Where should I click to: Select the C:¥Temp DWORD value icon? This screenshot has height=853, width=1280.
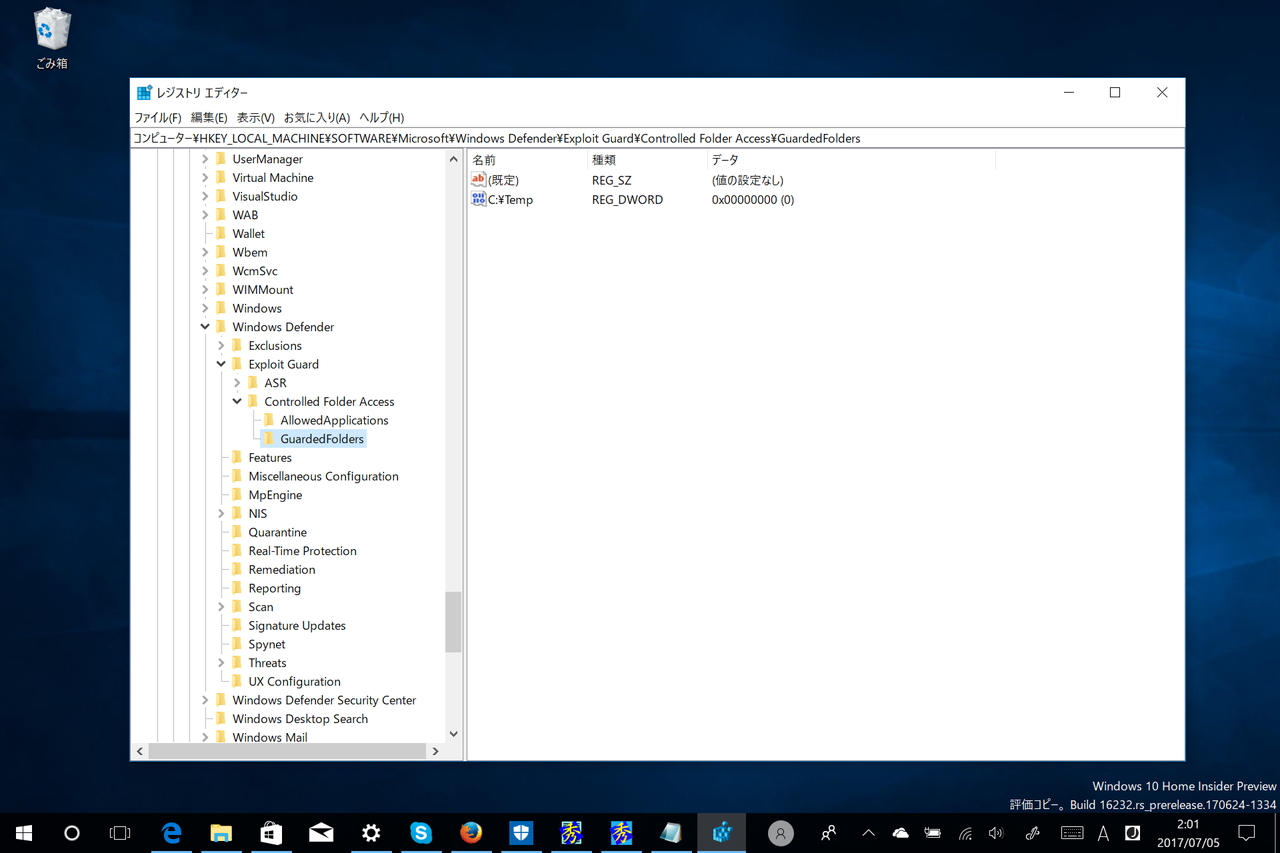(478, 199)
